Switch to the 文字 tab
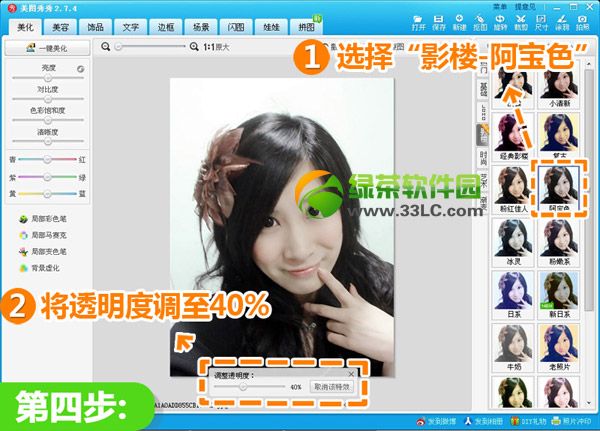This screenshot has width=600, height=431. tap(130, 27)
